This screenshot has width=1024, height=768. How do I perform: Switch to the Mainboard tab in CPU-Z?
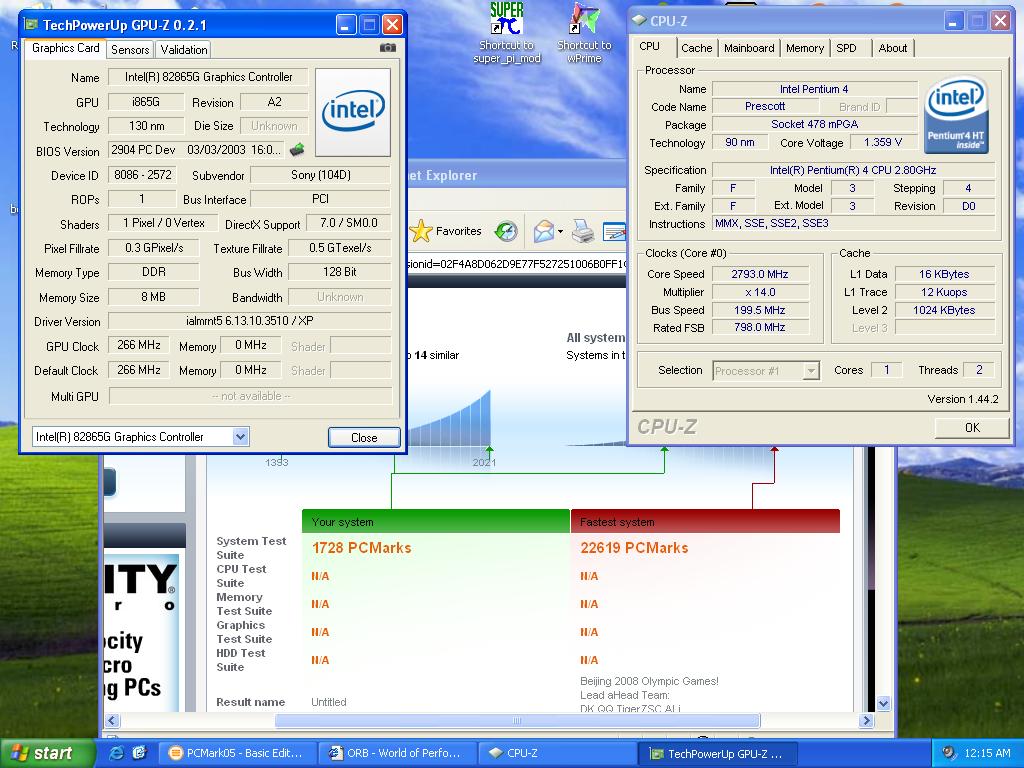click(749, 48)
